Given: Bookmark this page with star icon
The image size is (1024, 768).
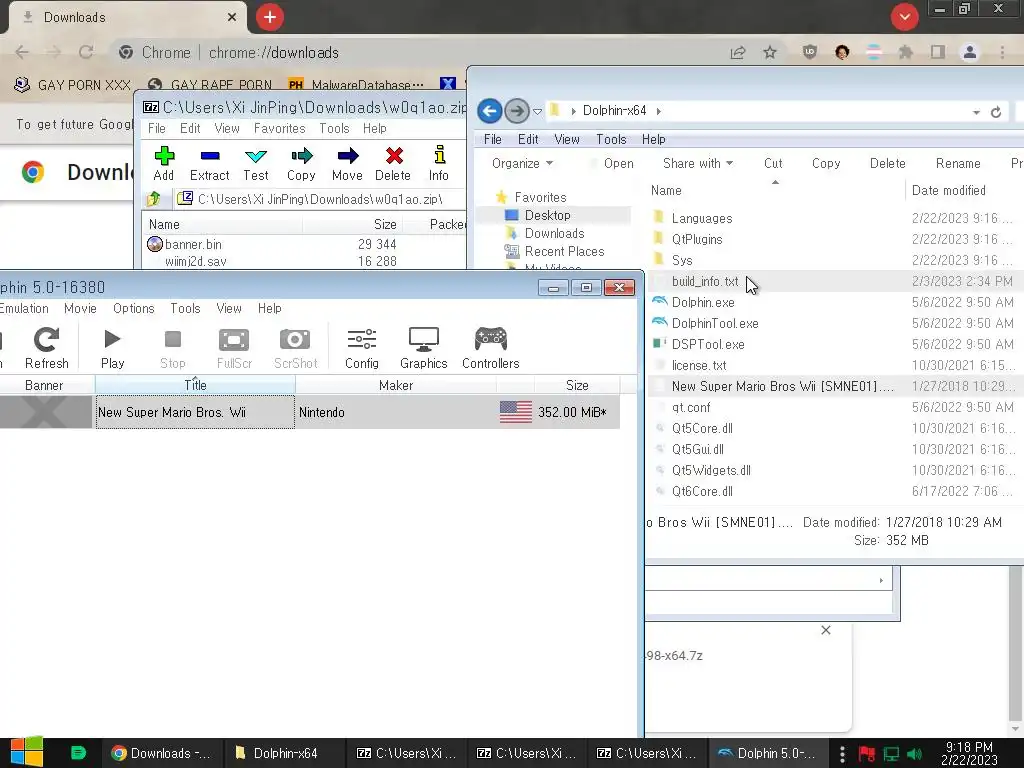Looking at the screenshot, I should 770,52.
